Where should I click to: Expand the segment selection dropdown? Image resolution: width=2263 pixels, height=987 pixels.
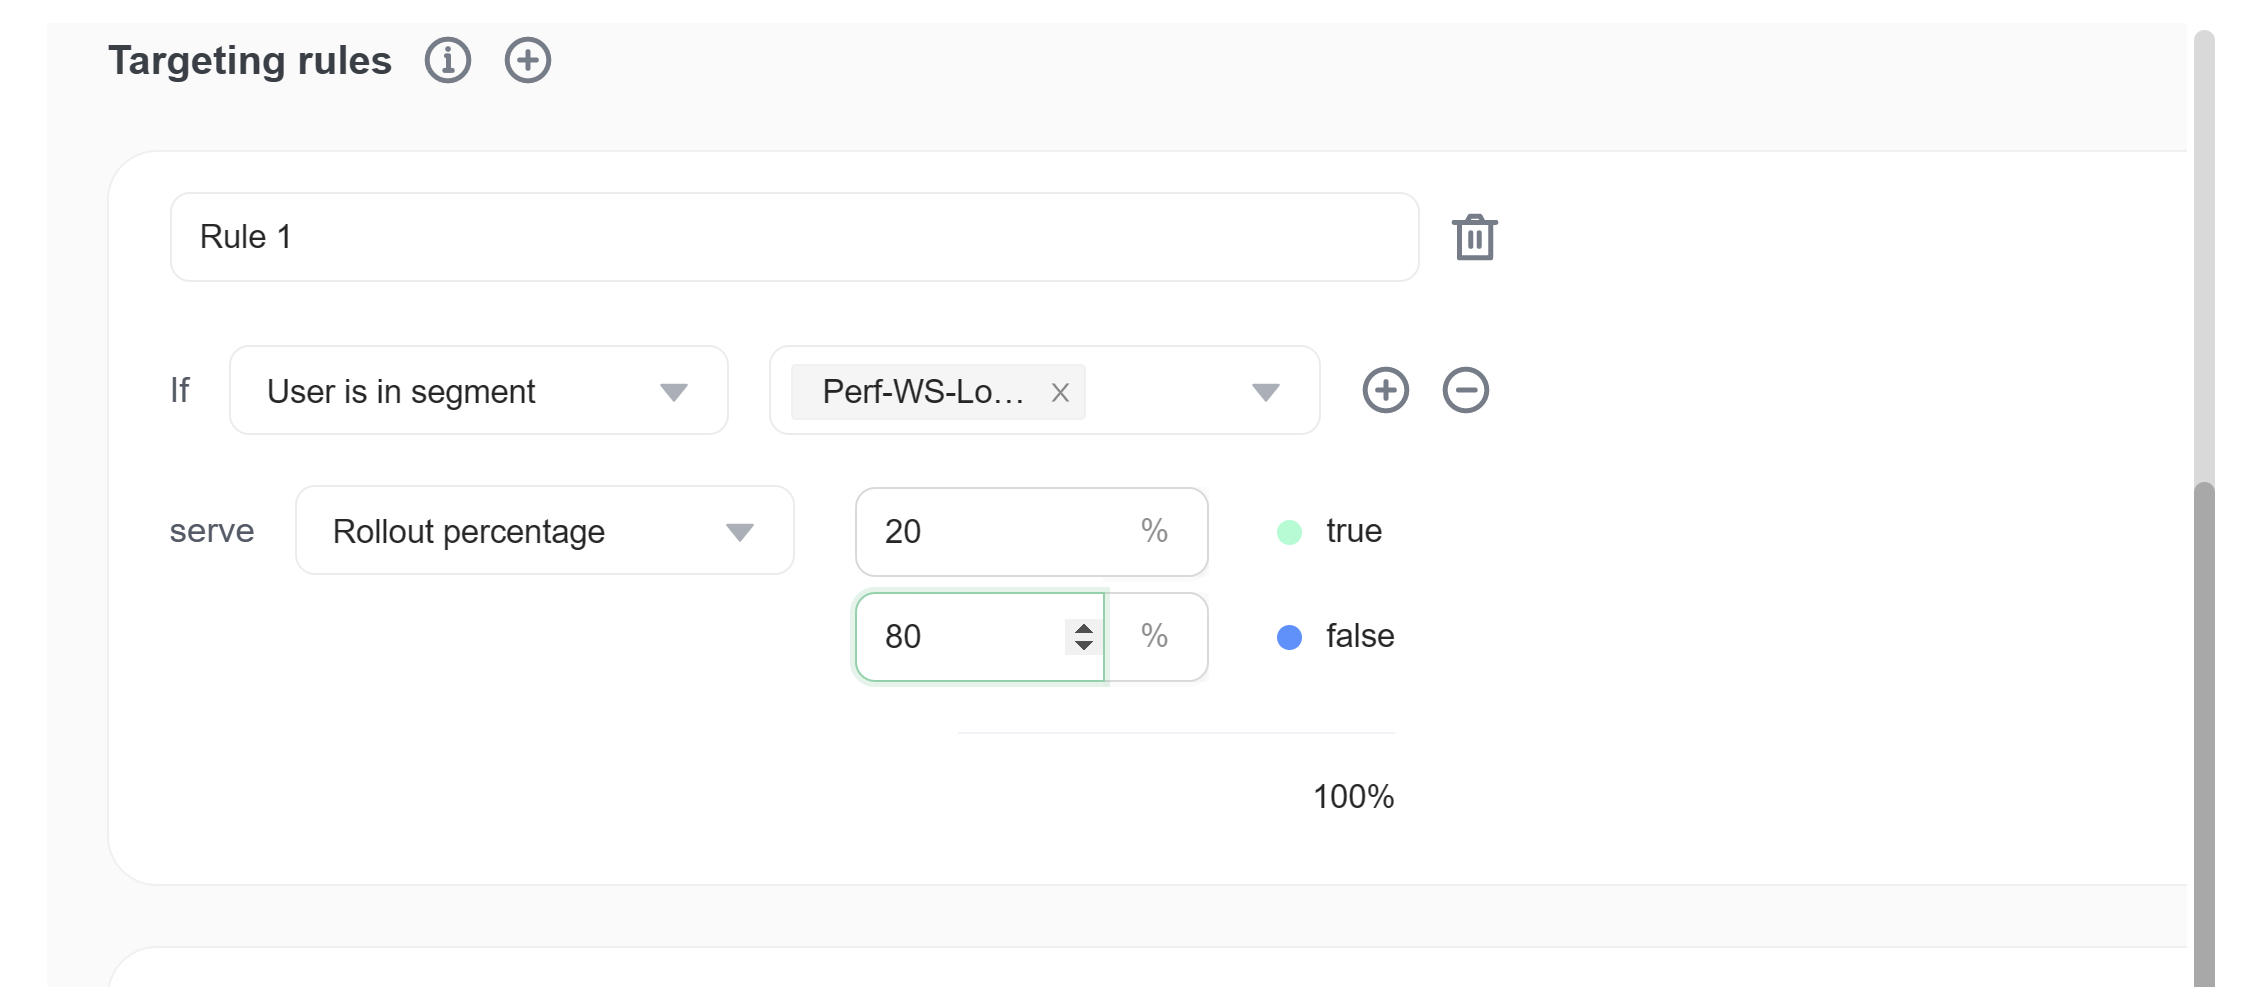click(1266, 391)
